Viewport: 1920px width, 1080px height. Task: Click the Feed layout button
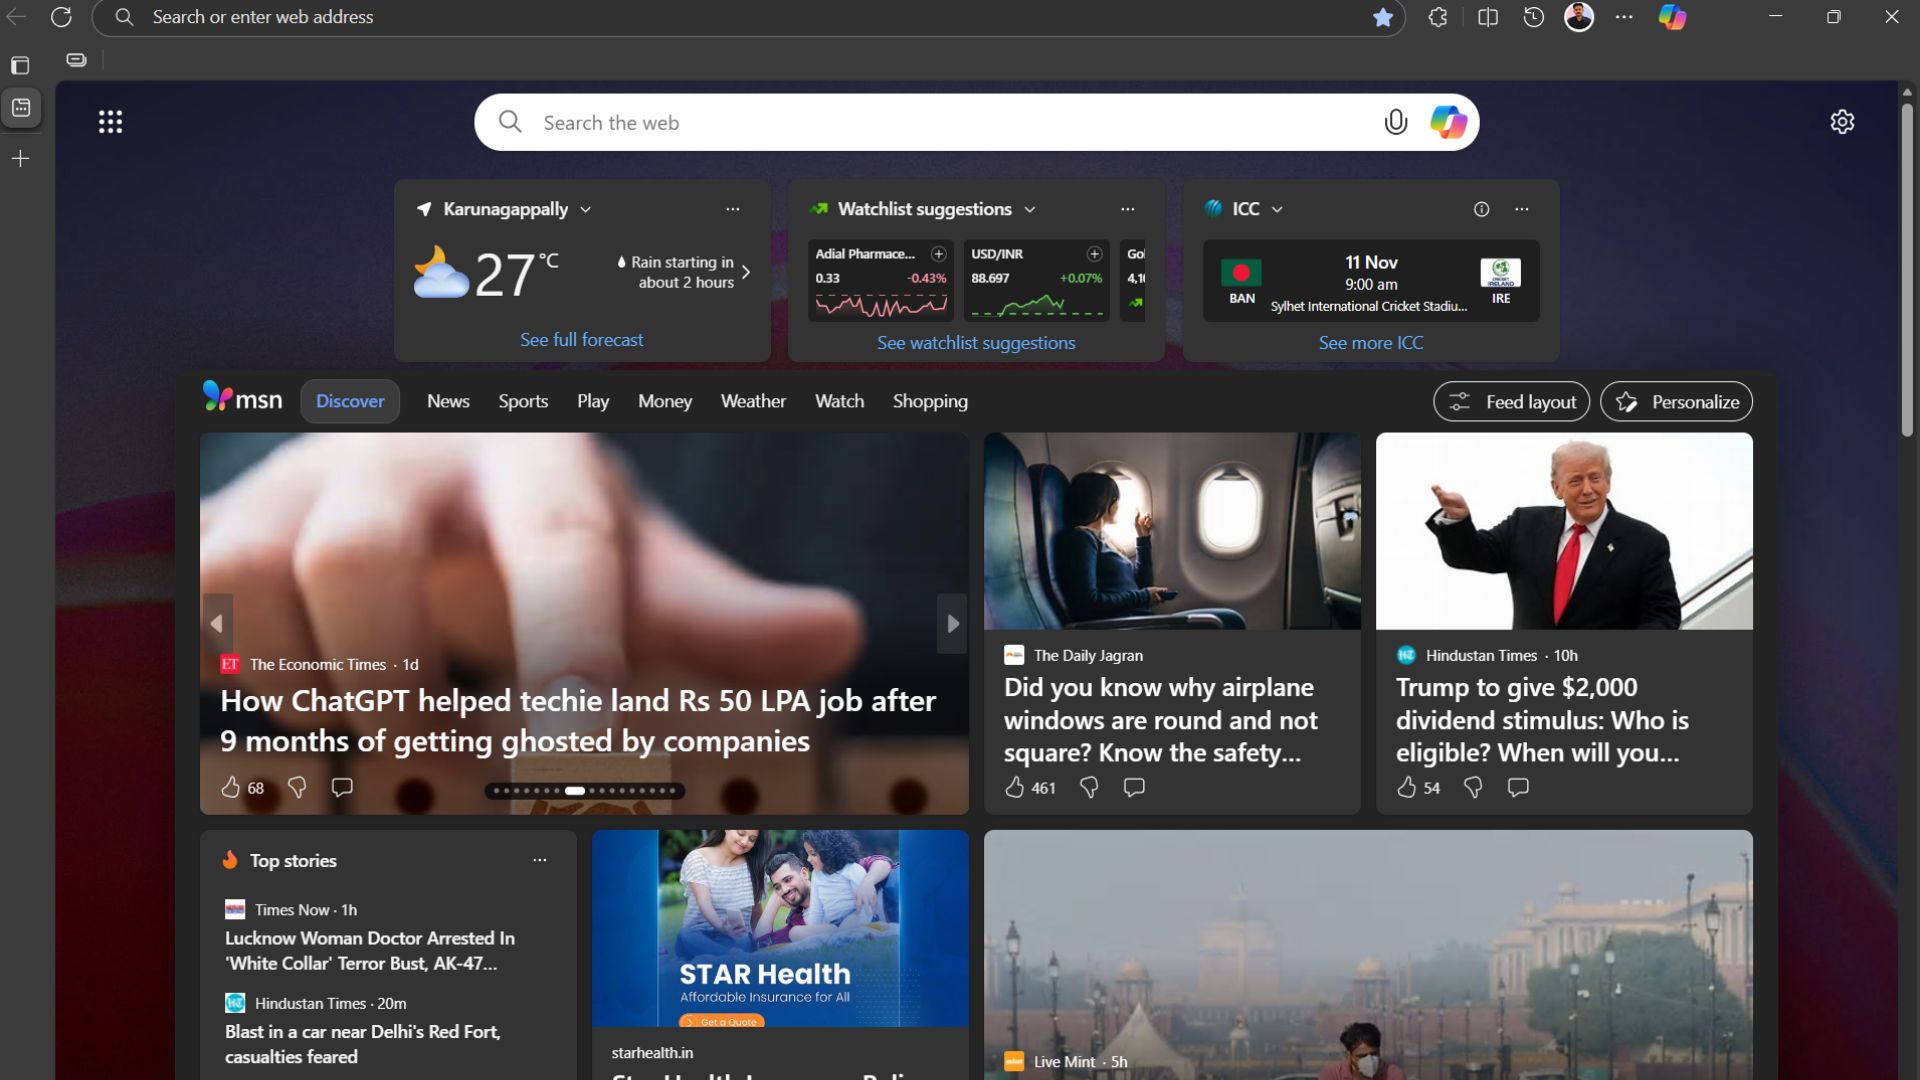[1511, 402]
